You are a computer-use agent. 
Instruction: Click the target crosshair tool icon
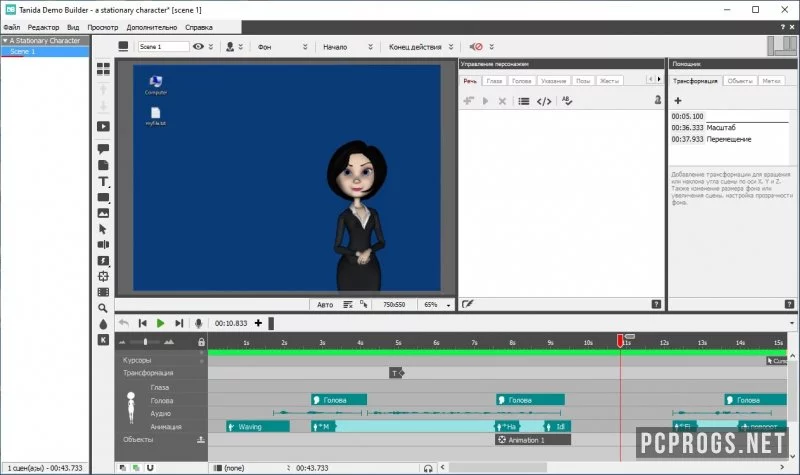point(103,277)
